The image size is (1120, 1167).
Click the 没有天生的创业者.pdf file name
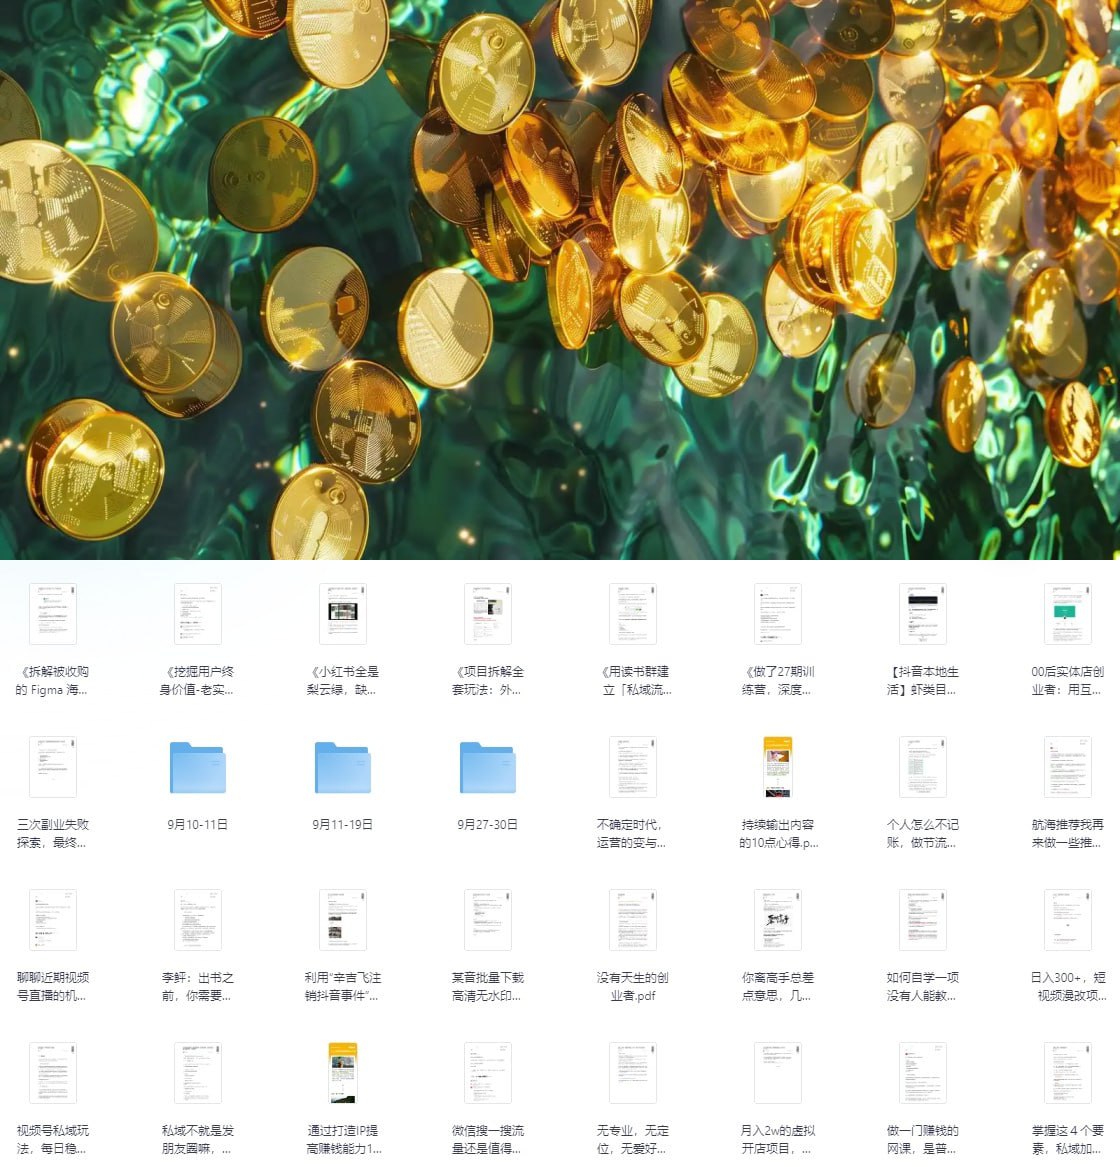point(632,986)
